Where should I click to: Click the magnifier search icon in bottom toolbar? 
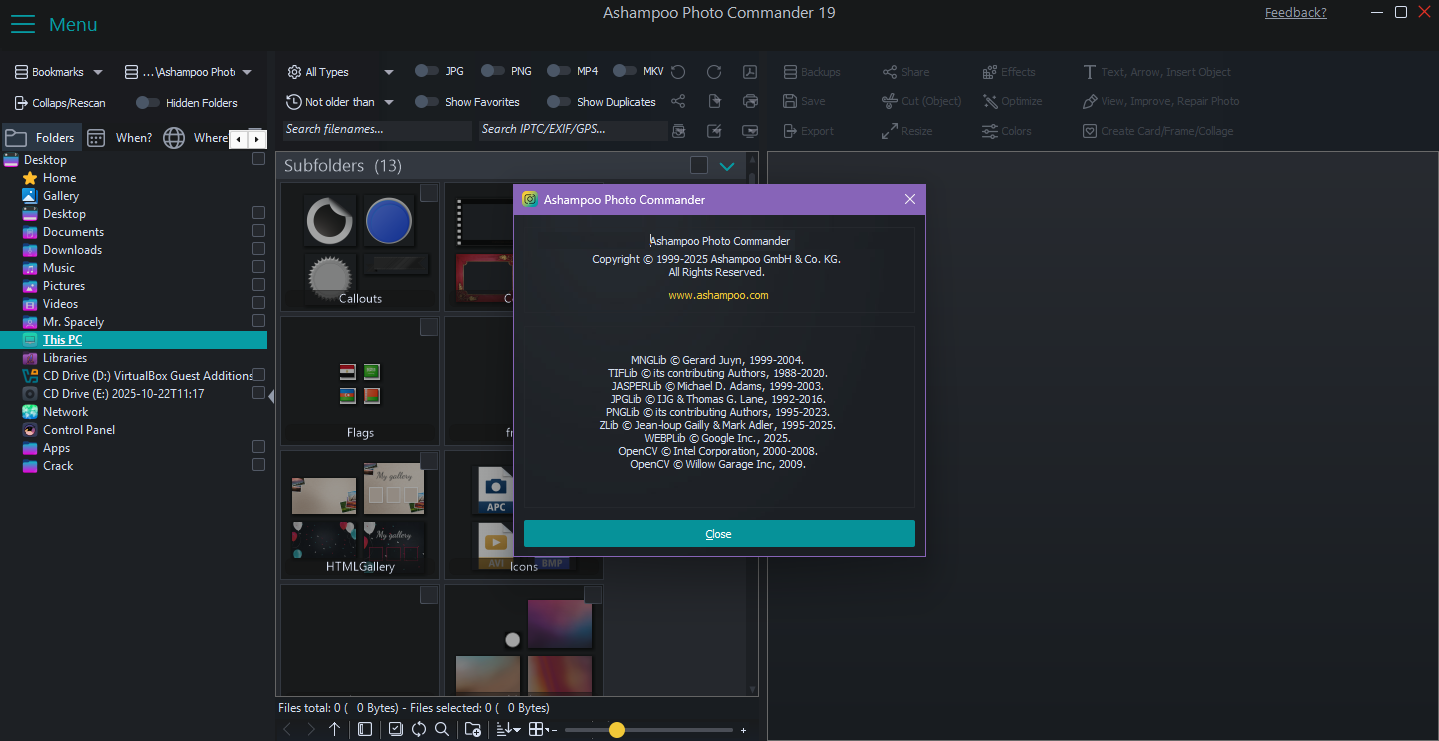pyautogui.click(x=442, y=730)
